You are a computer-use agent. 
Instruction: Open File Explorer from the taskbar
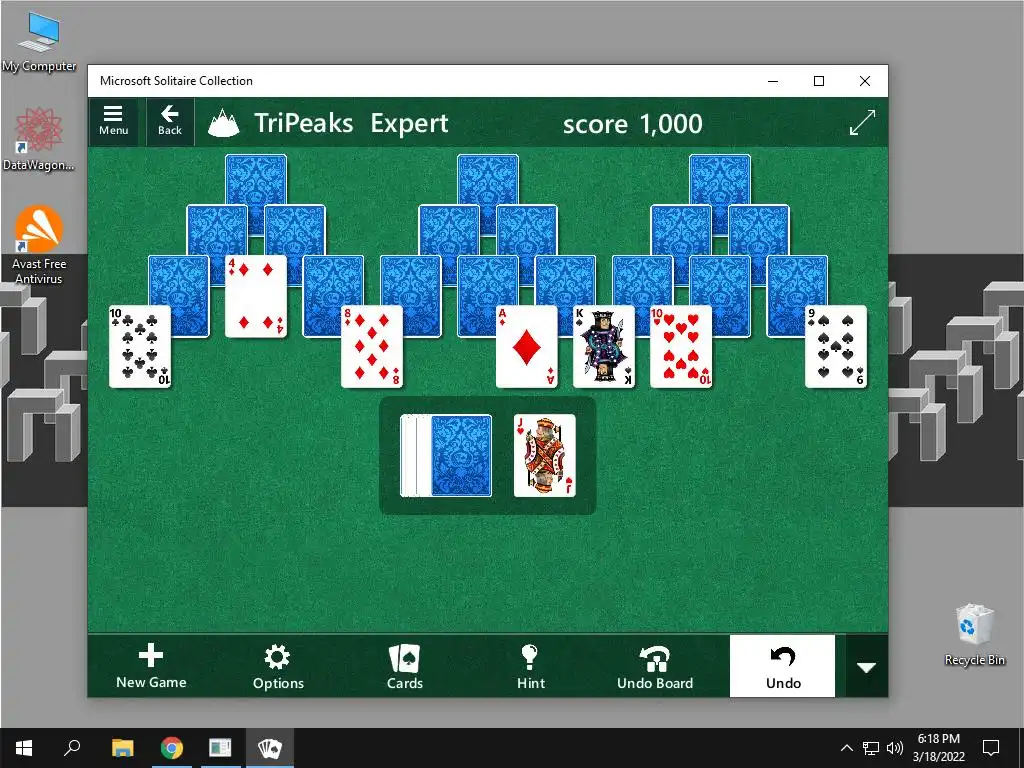click(x=122, y=748)
